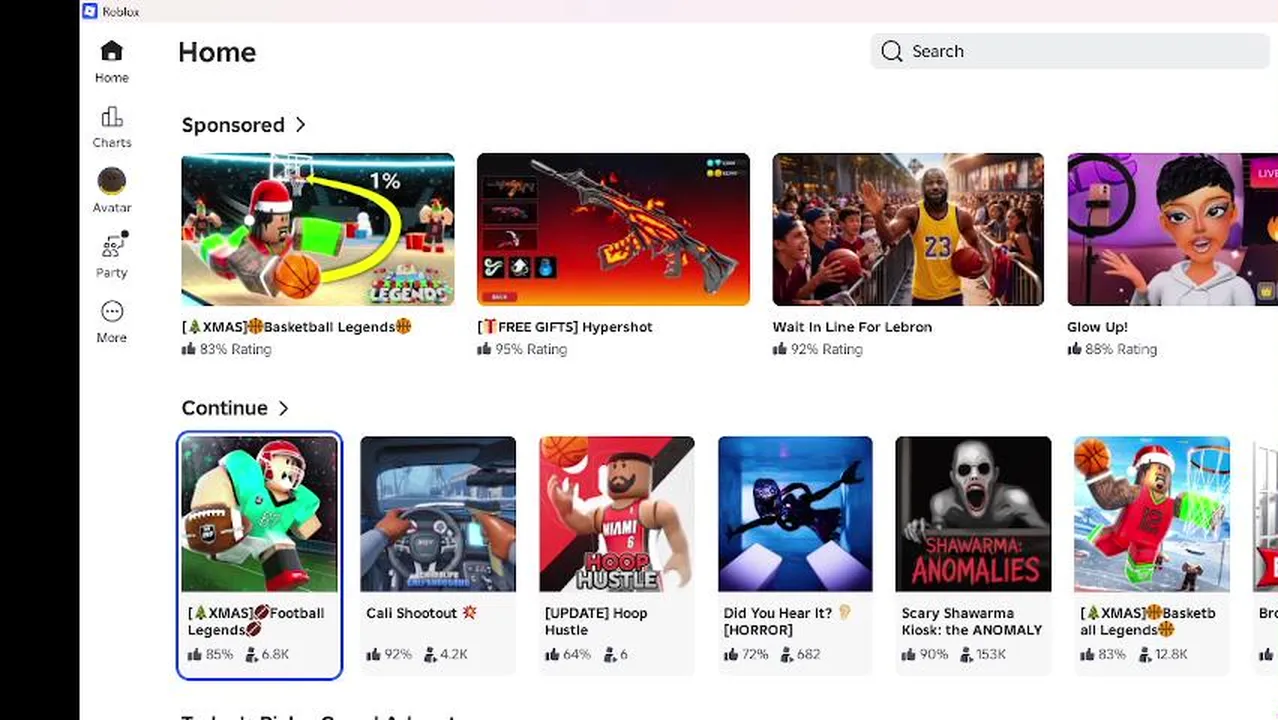Click the thumbs-up icon beside 85% on Football Legends

pos(194,654)
